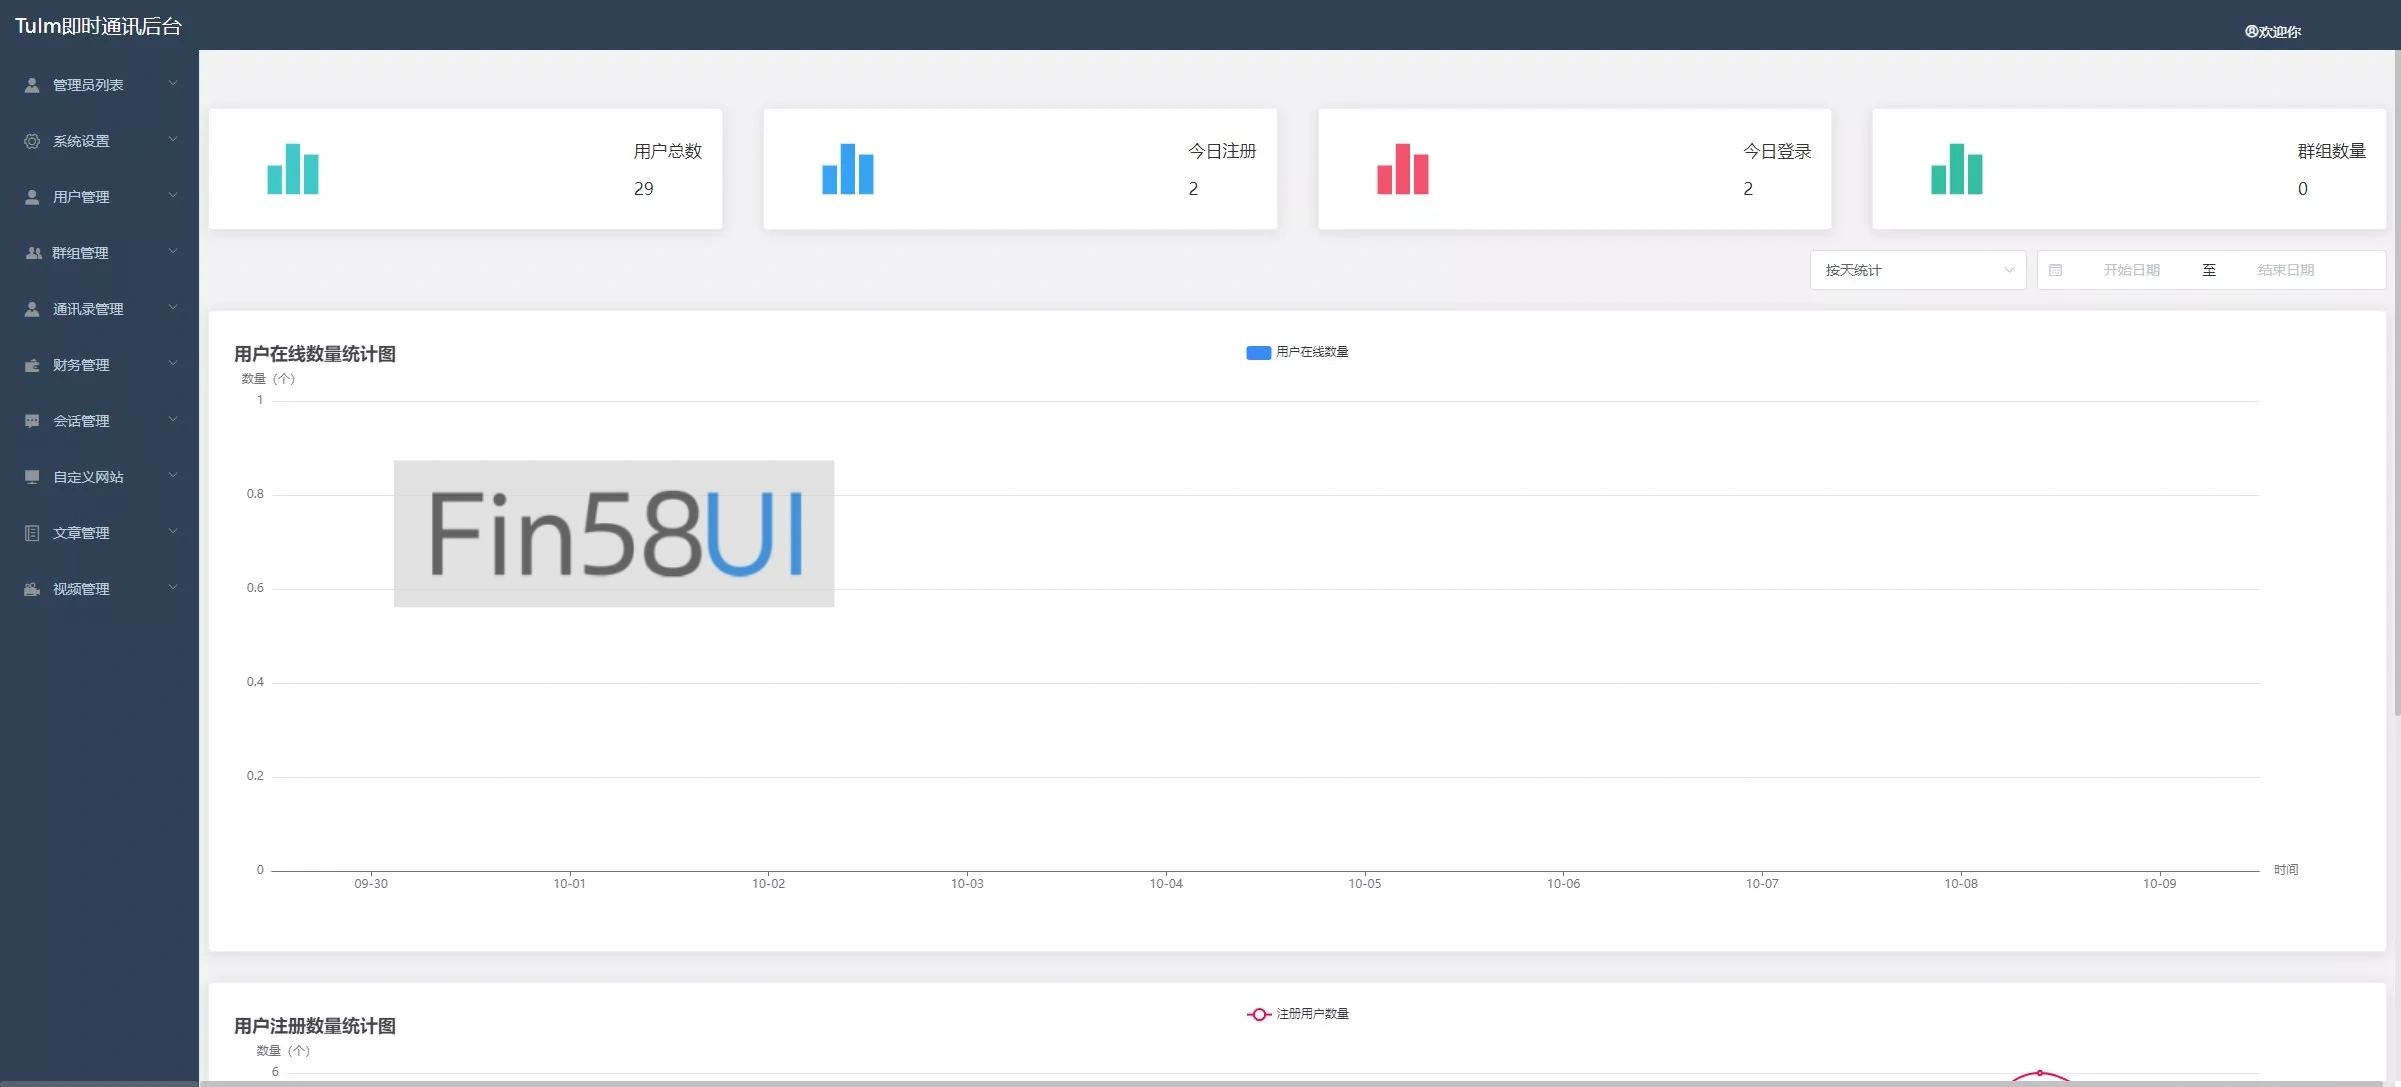Click the 开始日期 start date field
This screenshot has width=2401, height=1087.
coord(2131,270)
